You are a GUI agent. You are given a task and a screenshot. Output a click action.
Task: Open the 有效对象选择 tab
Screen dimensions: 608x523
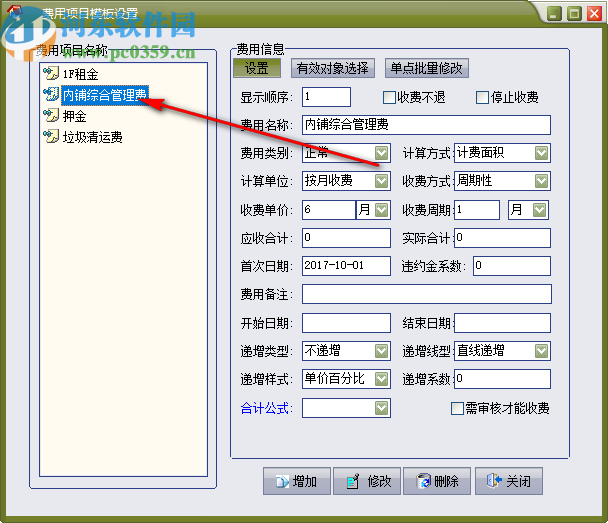[x=333, y=68]
